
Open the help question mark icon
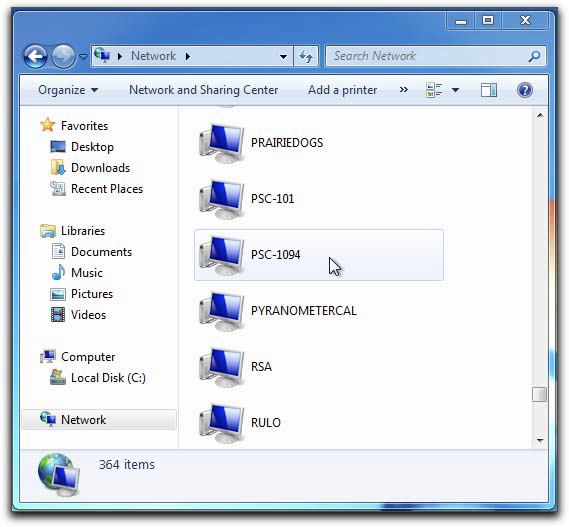point(524,90)
